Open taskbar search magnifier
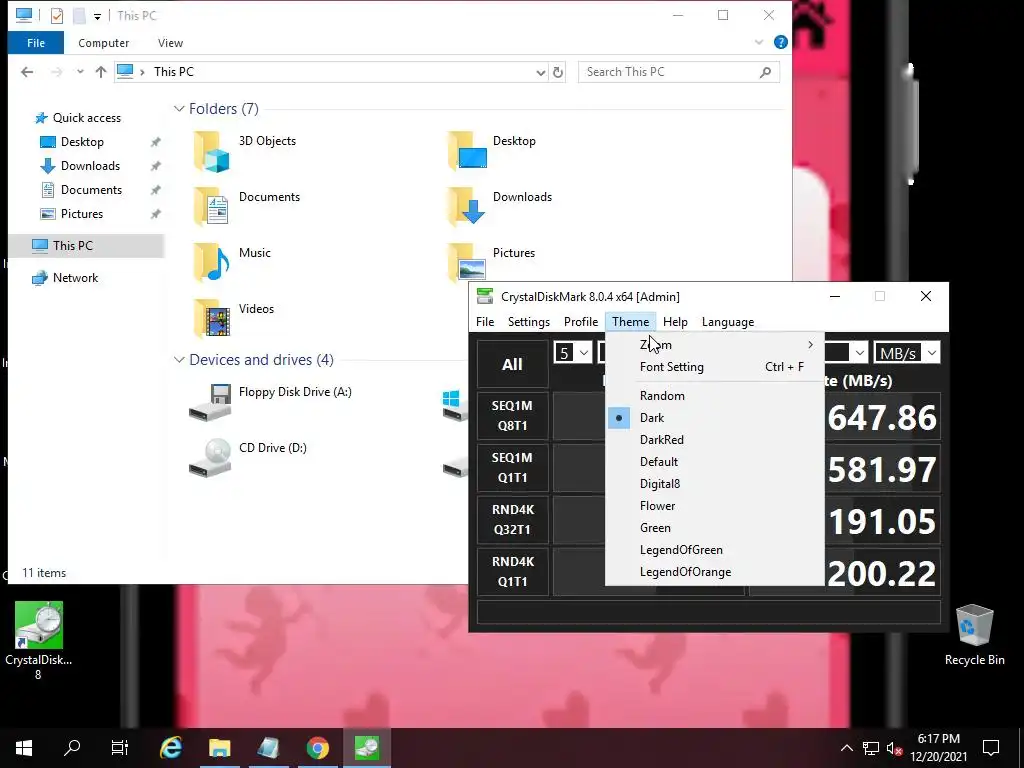The width and height of the screenshot is (1024, 768). pyautogui.click(x=72, y=748)
